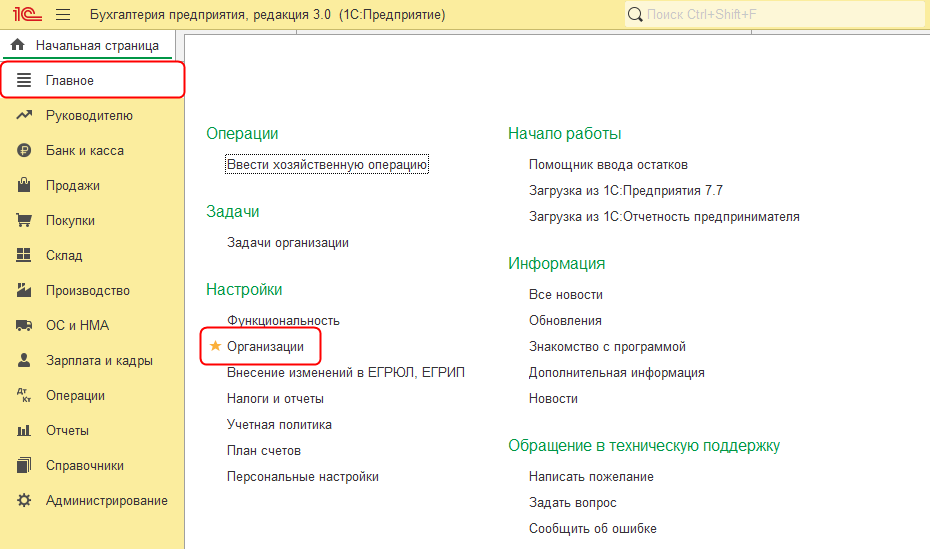Open the Склад section

coord(93,255)
